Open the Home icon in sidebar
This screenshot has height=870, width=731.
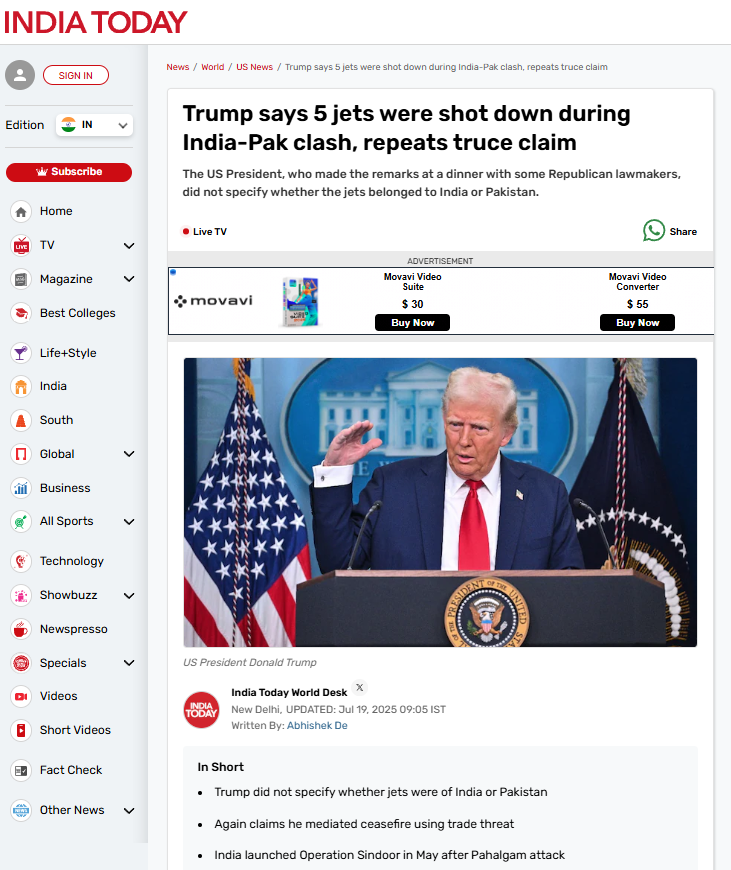(21, 211)
